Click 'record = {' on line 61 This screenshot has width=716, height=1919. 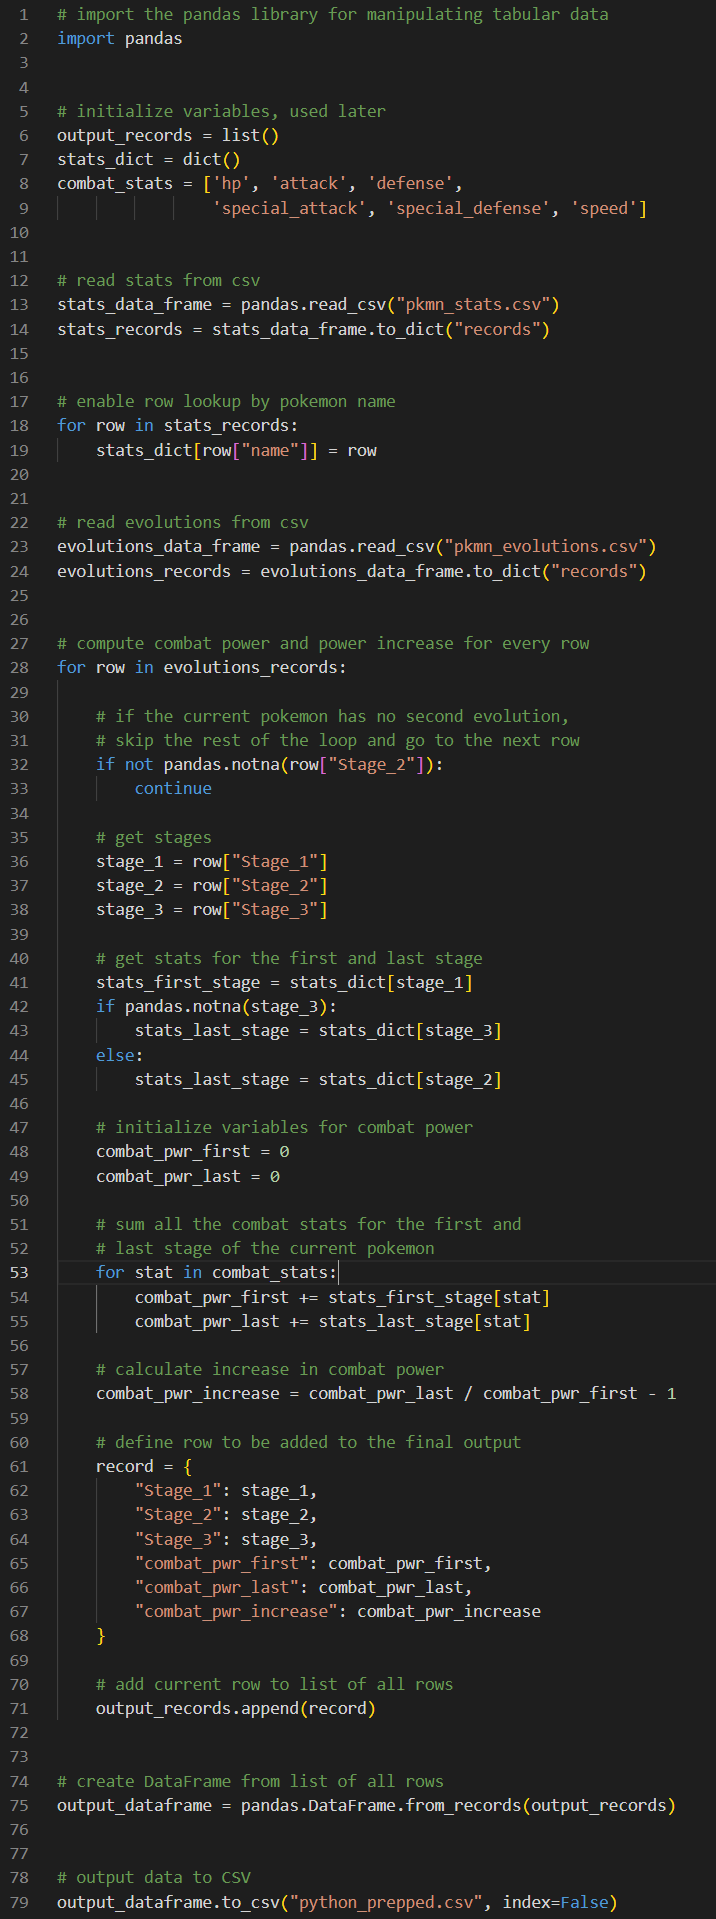(x=144, y=1466)
